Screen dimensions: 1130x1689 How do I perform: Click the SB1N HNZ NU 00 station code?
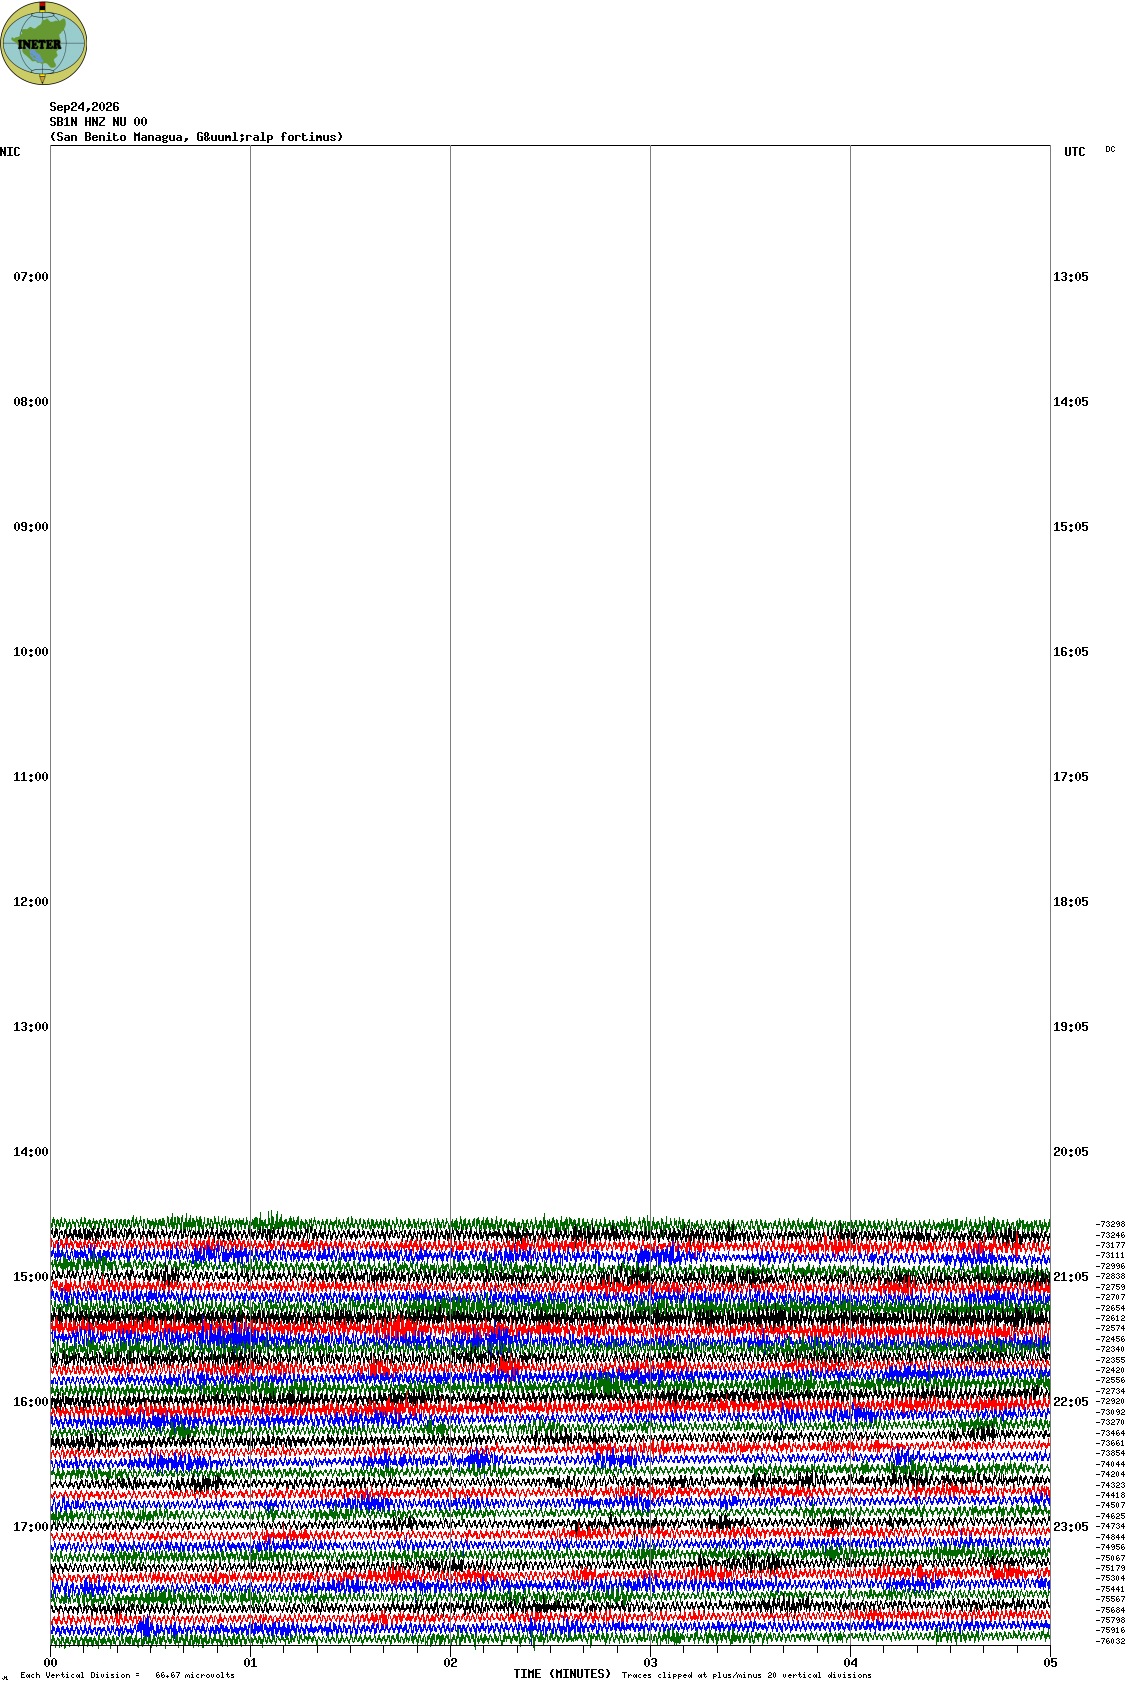98,122
